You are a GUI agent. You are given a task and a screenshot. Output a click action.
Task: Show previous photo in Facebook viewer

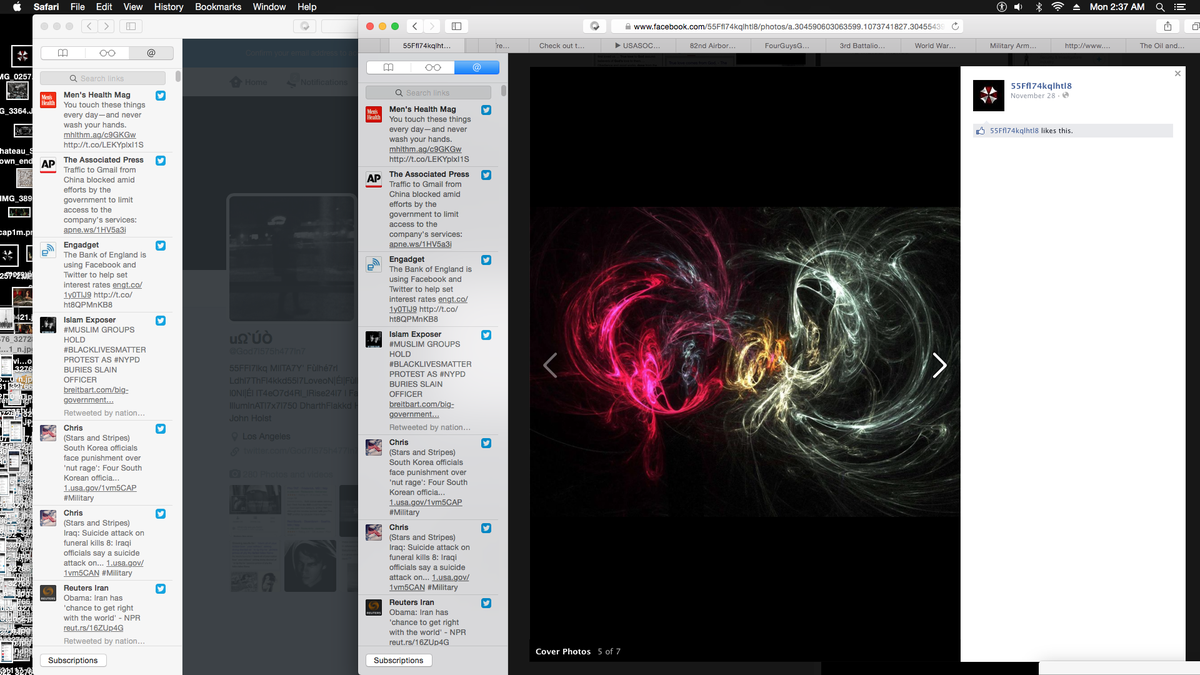550,365
